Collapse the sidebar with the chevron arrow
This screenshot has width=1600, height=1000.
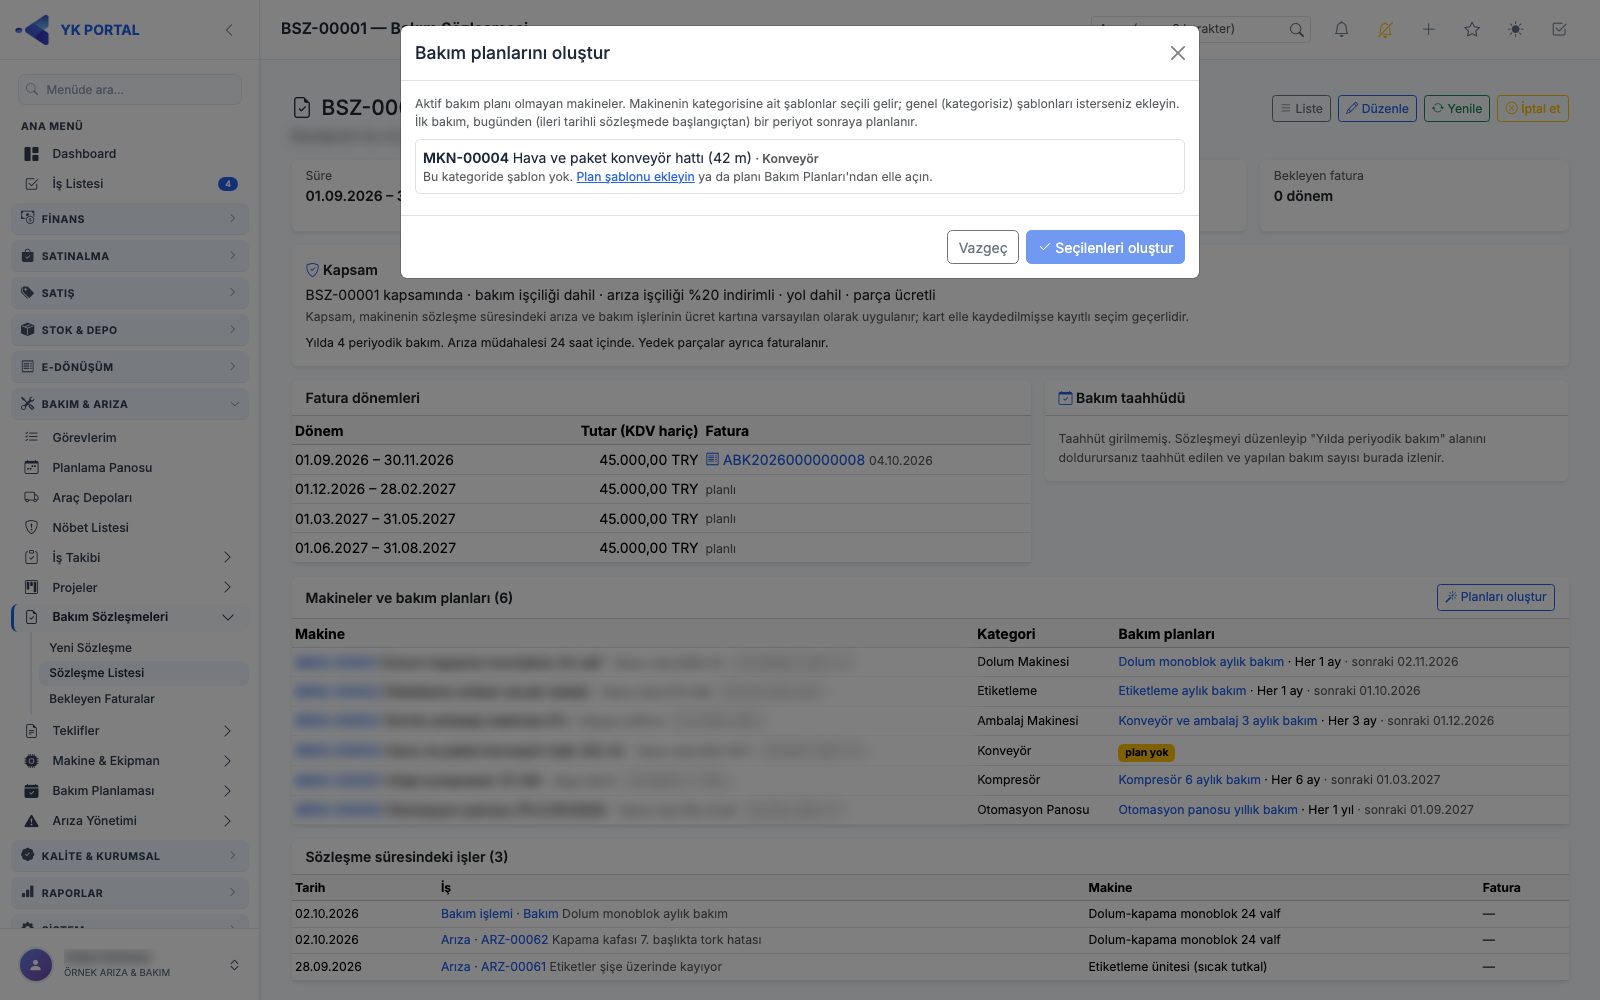[x=229, y=30]
